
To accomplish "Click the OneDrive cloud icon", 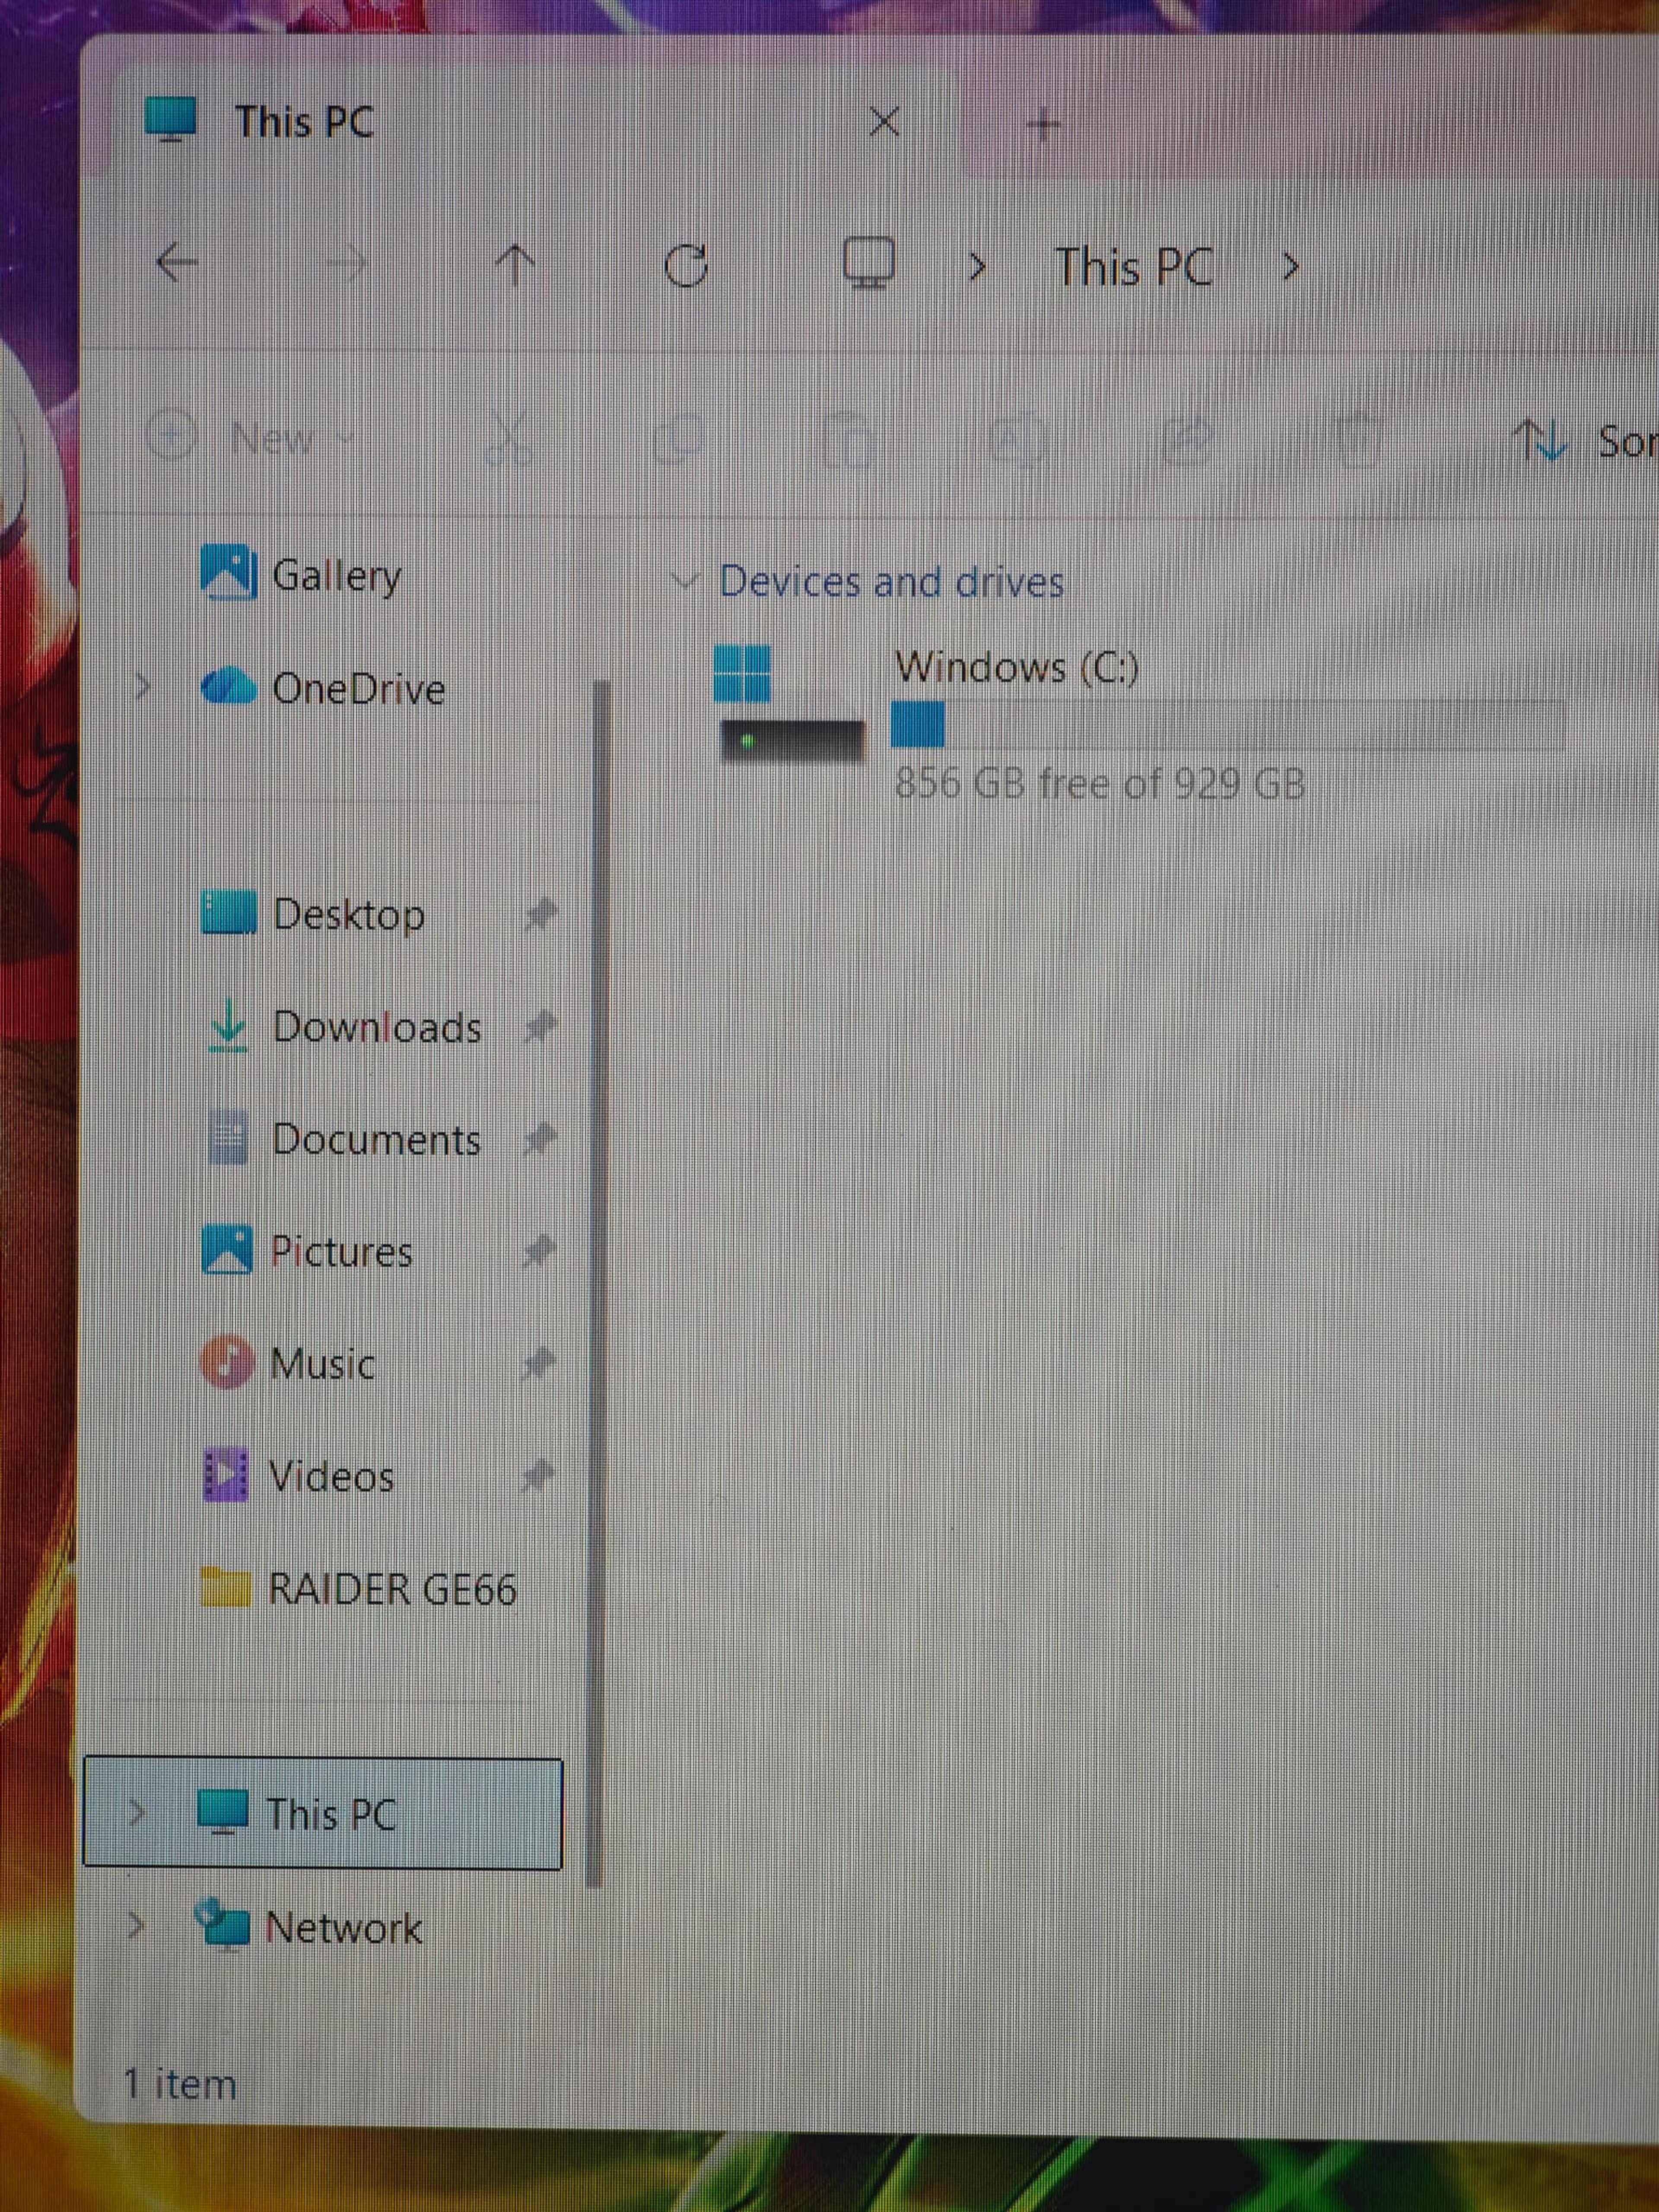I will point(228,687).
